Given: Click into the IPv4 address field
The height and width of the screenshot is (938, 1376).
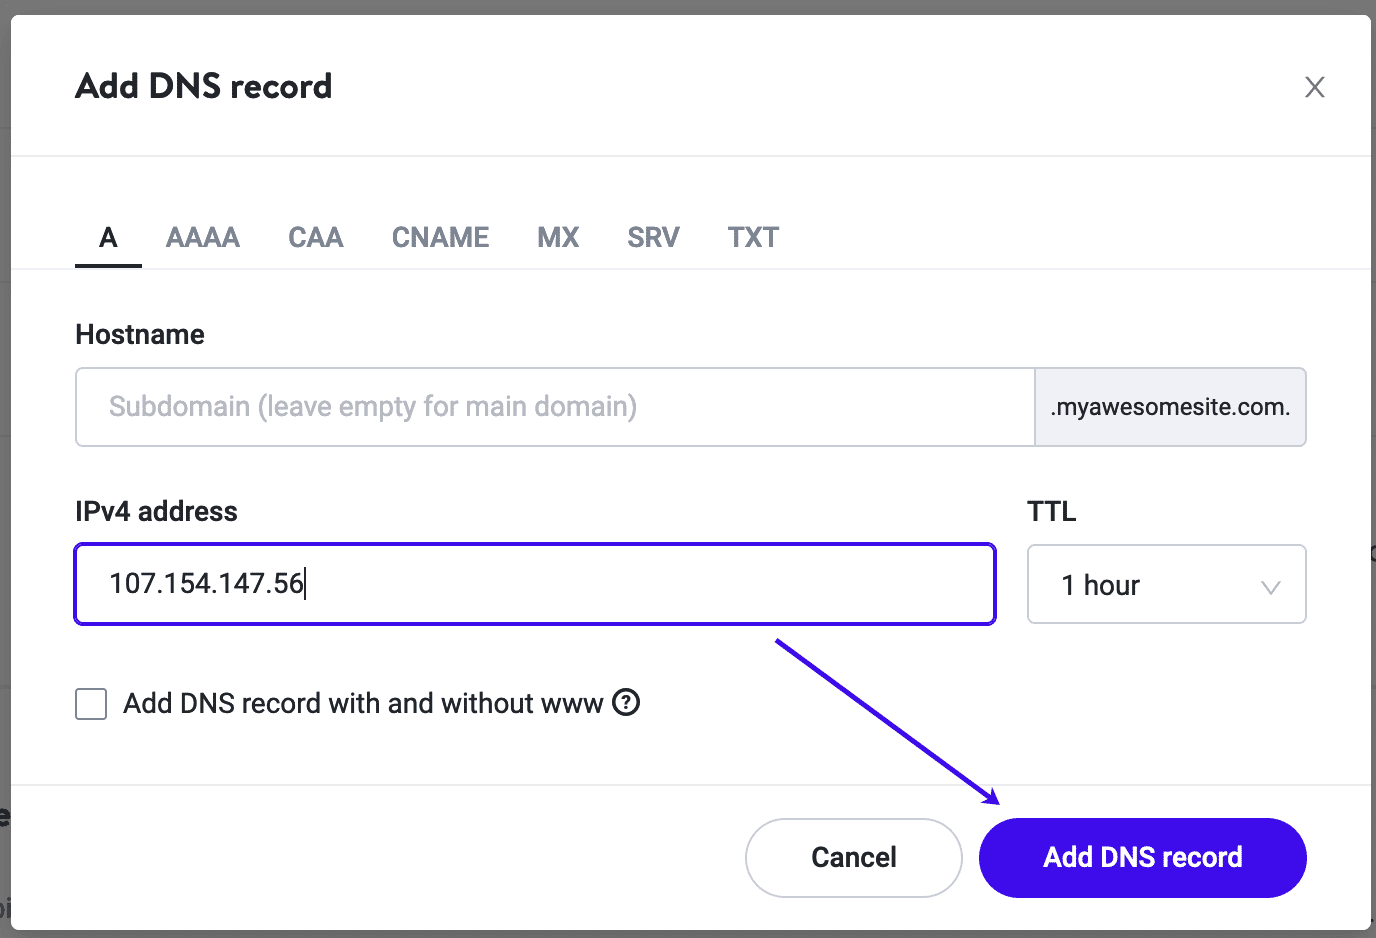Looking at the screenshot, I should (x=535, y=584).
